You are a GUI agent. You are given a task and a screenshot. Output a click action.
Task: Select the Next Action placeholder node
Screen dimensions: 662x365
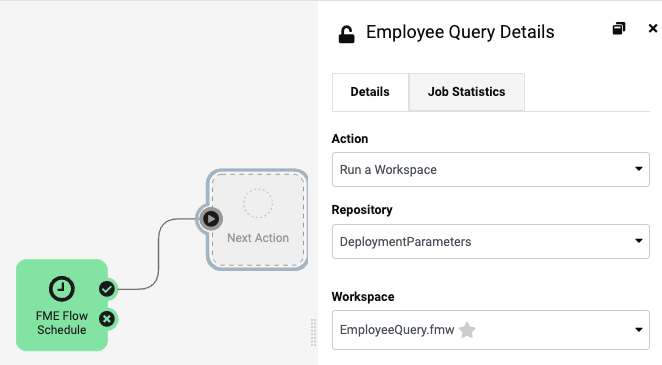[258, 220]
